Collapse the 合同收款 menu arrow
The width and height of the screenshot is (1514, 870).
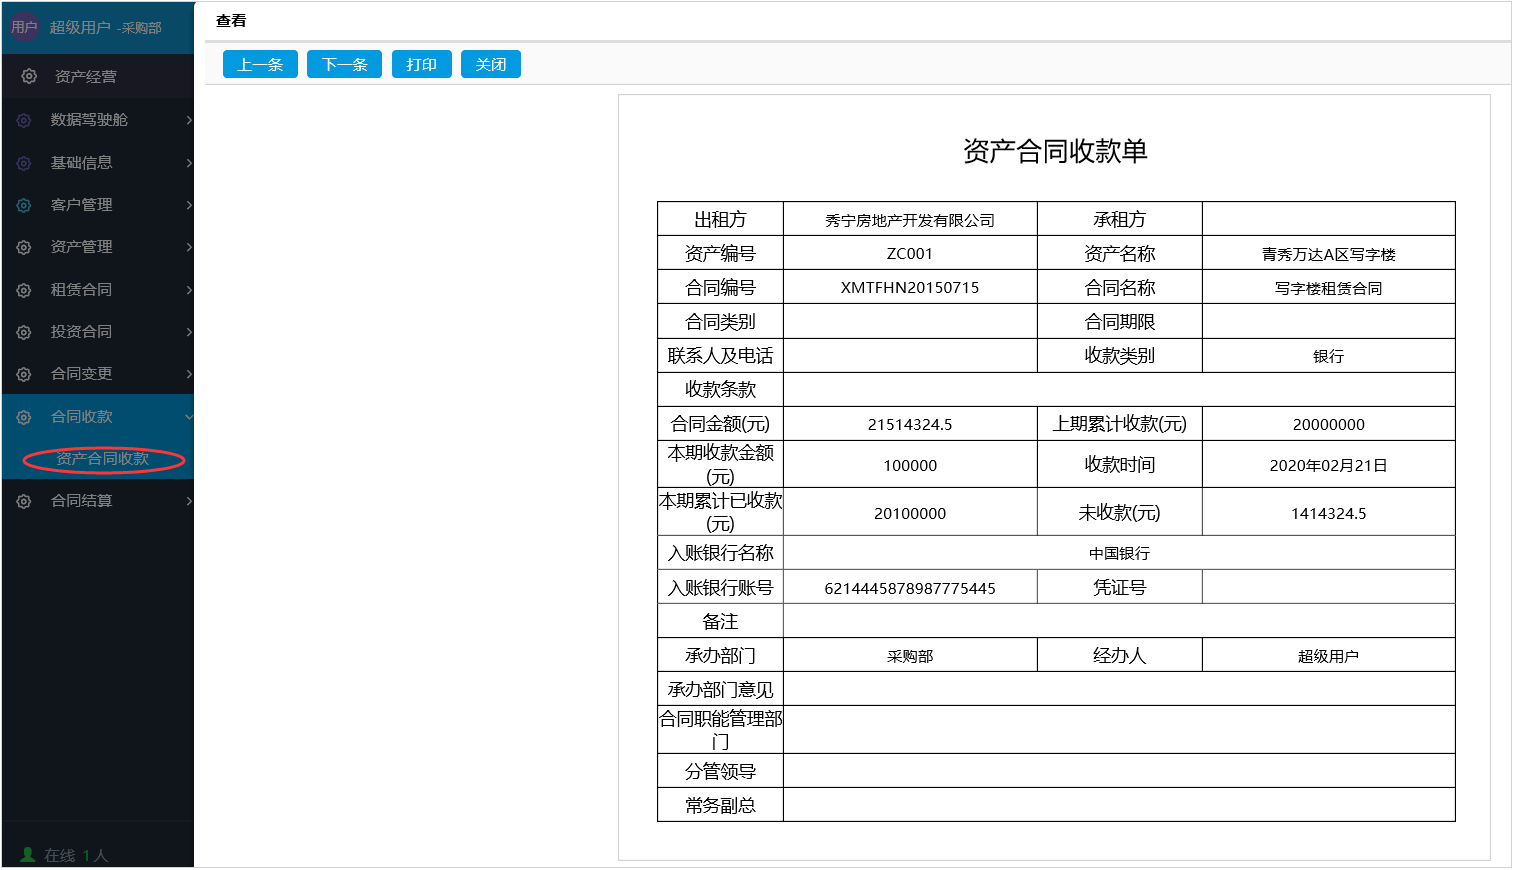[x=188, y=417]
